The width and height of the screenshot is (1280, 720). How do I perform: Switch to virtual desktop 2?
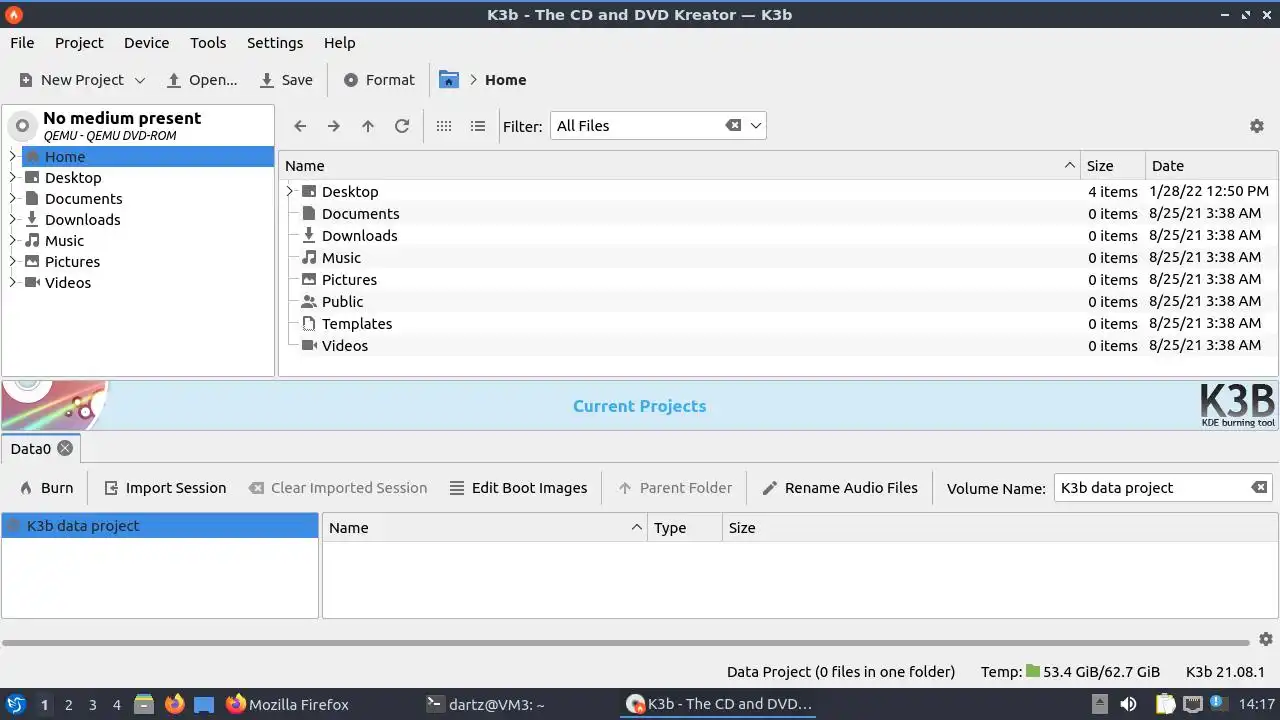click(68, 705)
